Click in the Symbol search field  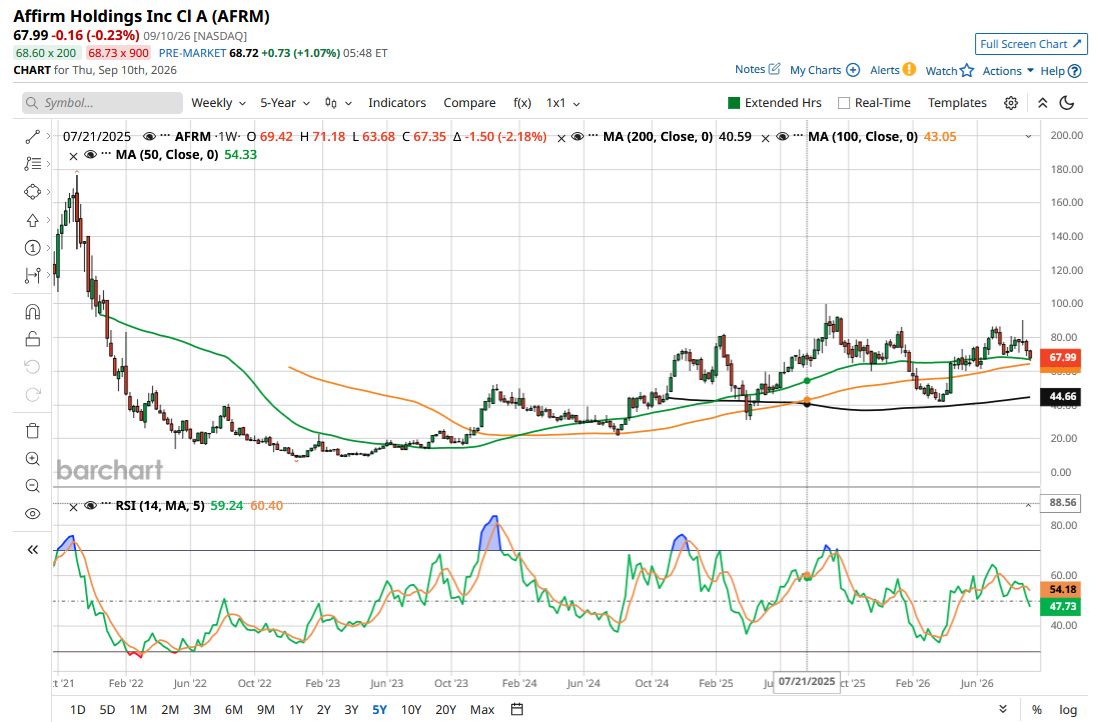tap(102, 103)
